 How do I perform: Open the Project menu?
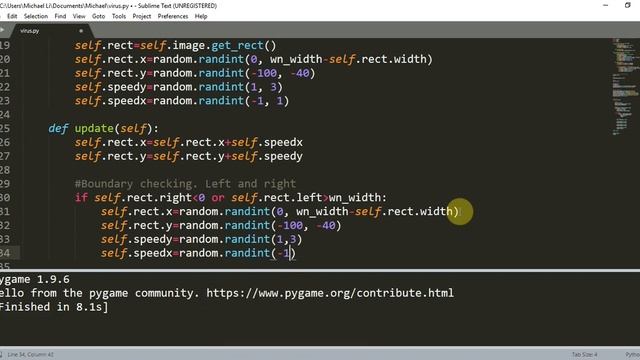click(x=142, y=16)
